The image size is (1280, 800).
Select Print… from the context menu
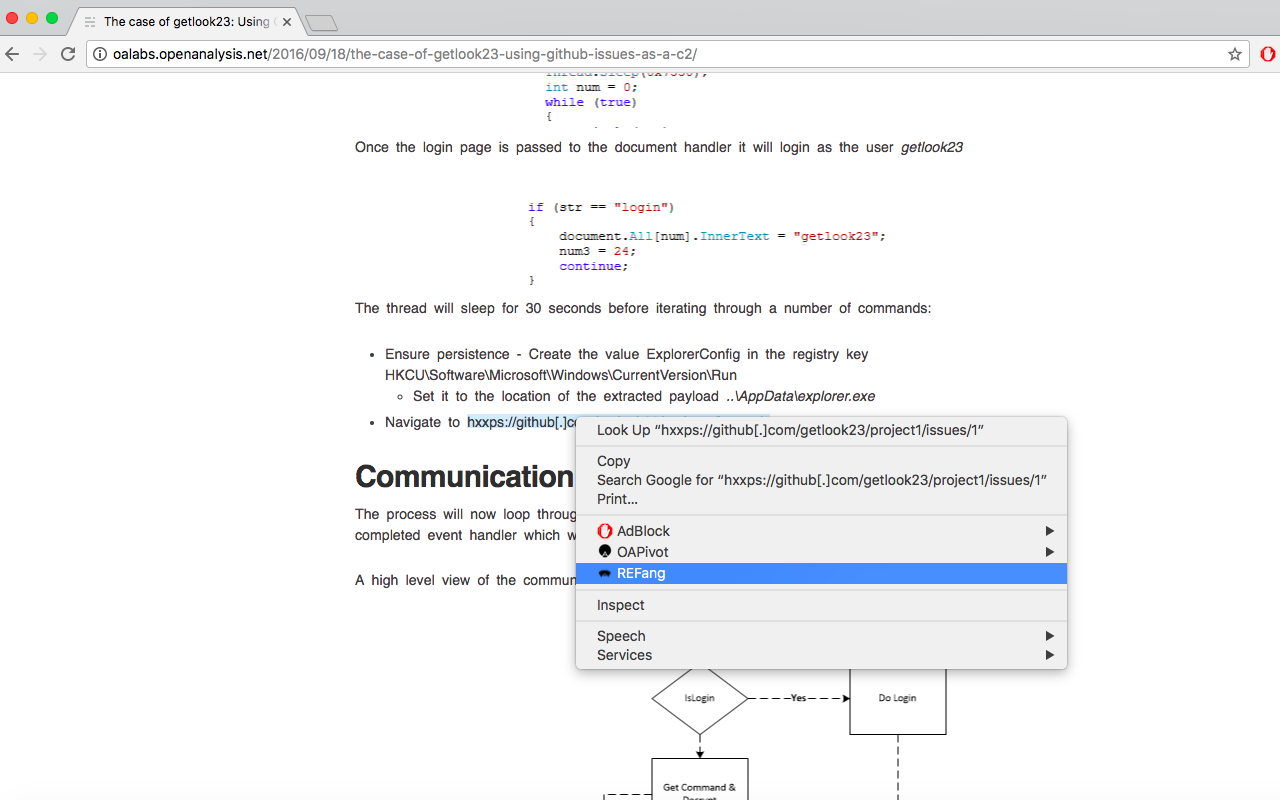617,499
